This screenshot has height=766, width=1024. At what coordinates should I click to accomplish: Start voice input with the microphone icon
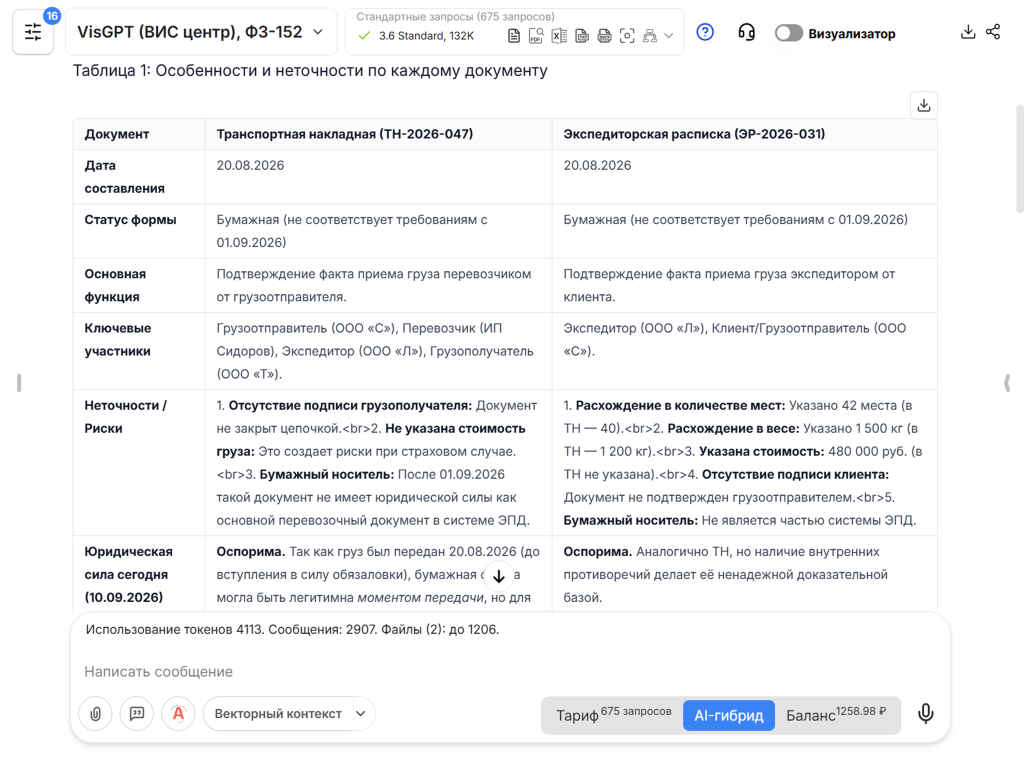coord(925,713)
